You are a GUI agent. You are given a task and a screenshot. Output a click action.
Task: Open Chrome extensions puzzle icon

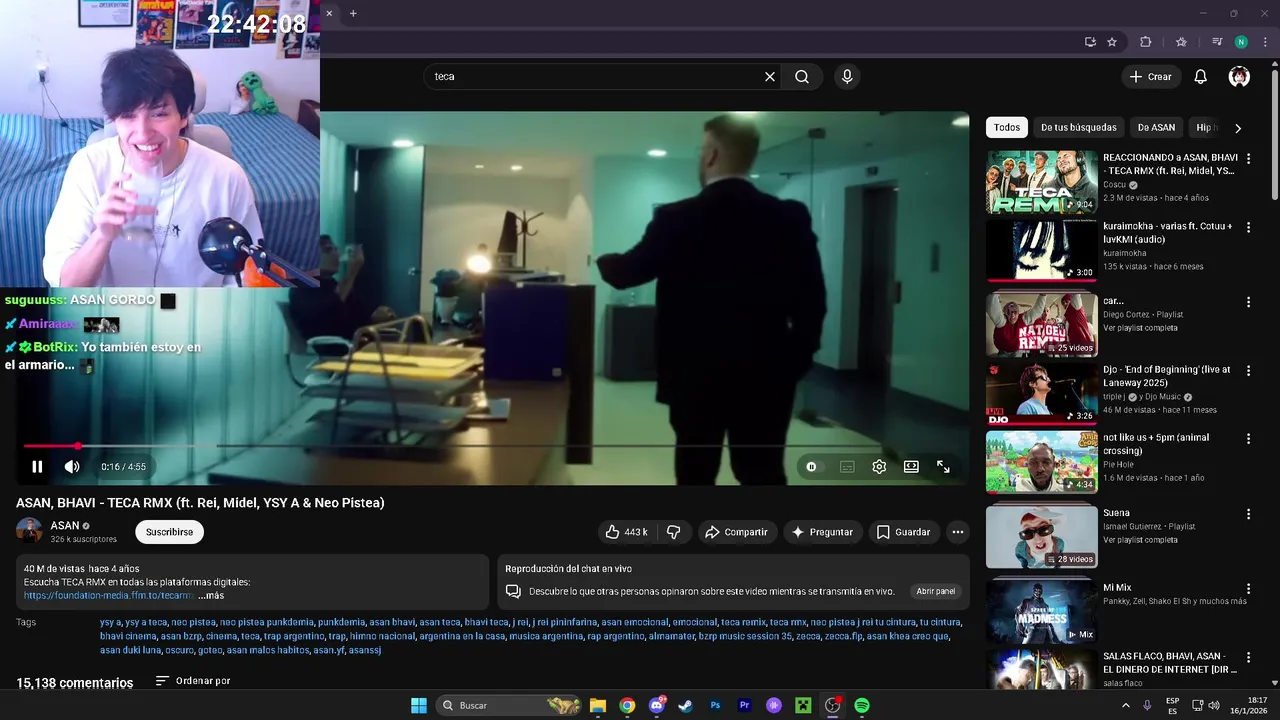pos(1146,42)
